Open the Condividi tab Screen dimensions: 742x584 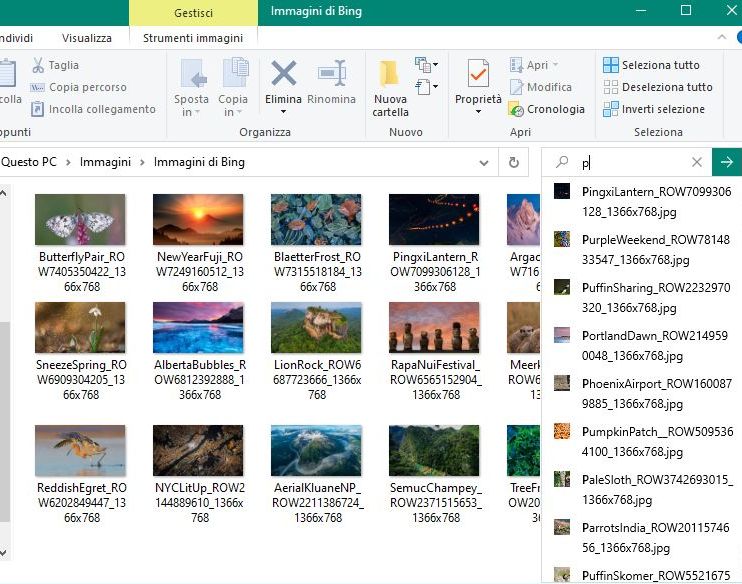tap(17, 38)
